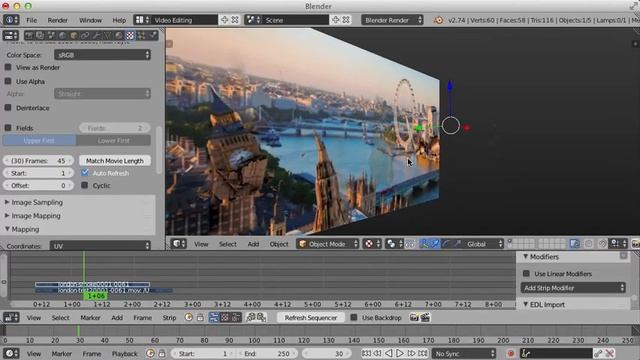
Task: Jump to next keyframe
Action: pyautogui.click(x=411, y=353)
